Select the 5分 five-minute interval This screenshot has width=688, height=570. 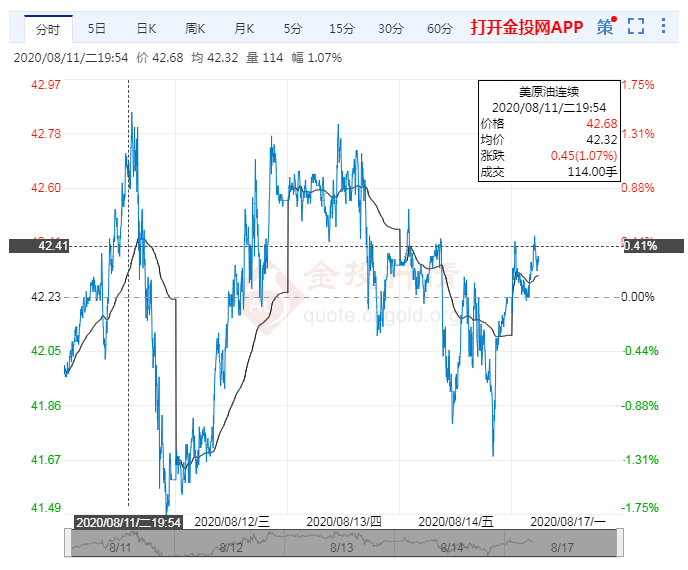293,28
